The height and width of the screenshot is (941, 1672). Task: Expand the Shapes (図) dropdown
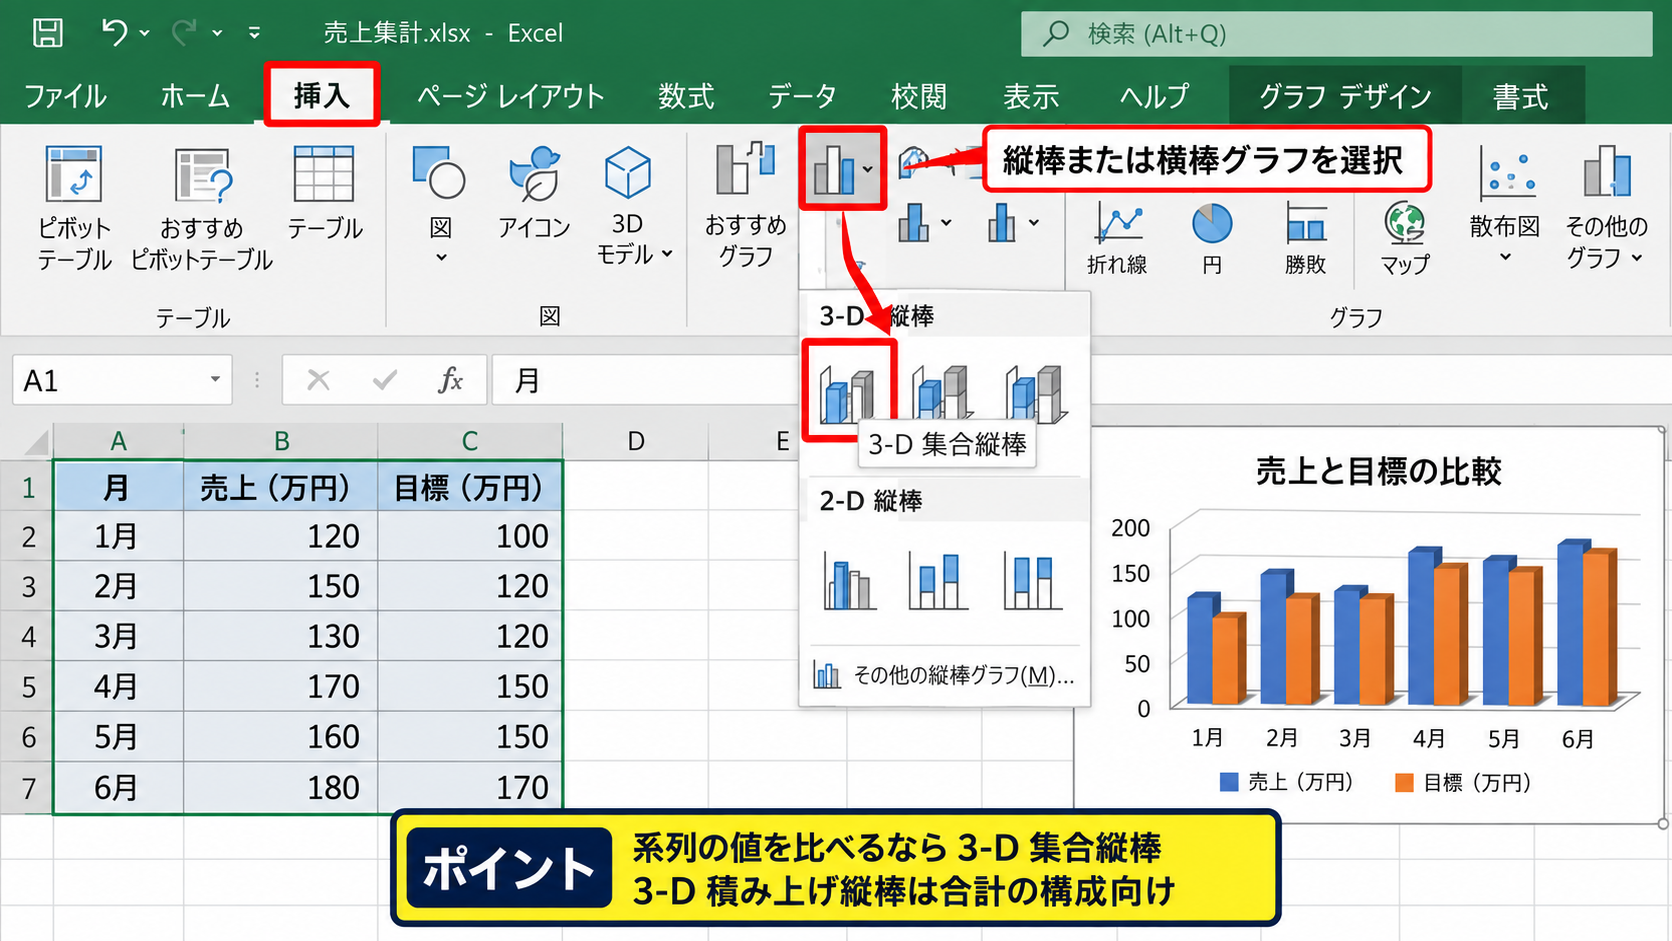click(441, 258)
